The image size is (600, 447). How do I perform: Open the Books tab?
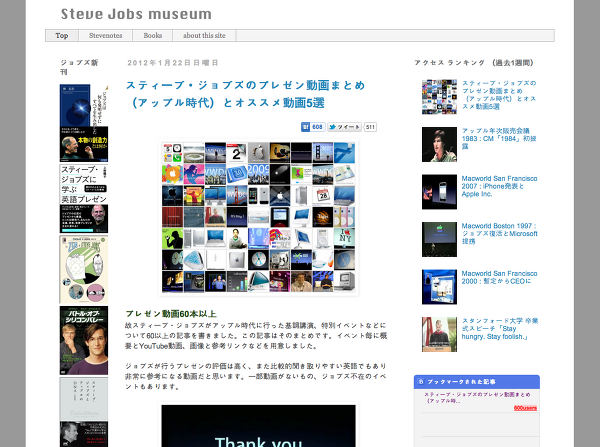153,36
